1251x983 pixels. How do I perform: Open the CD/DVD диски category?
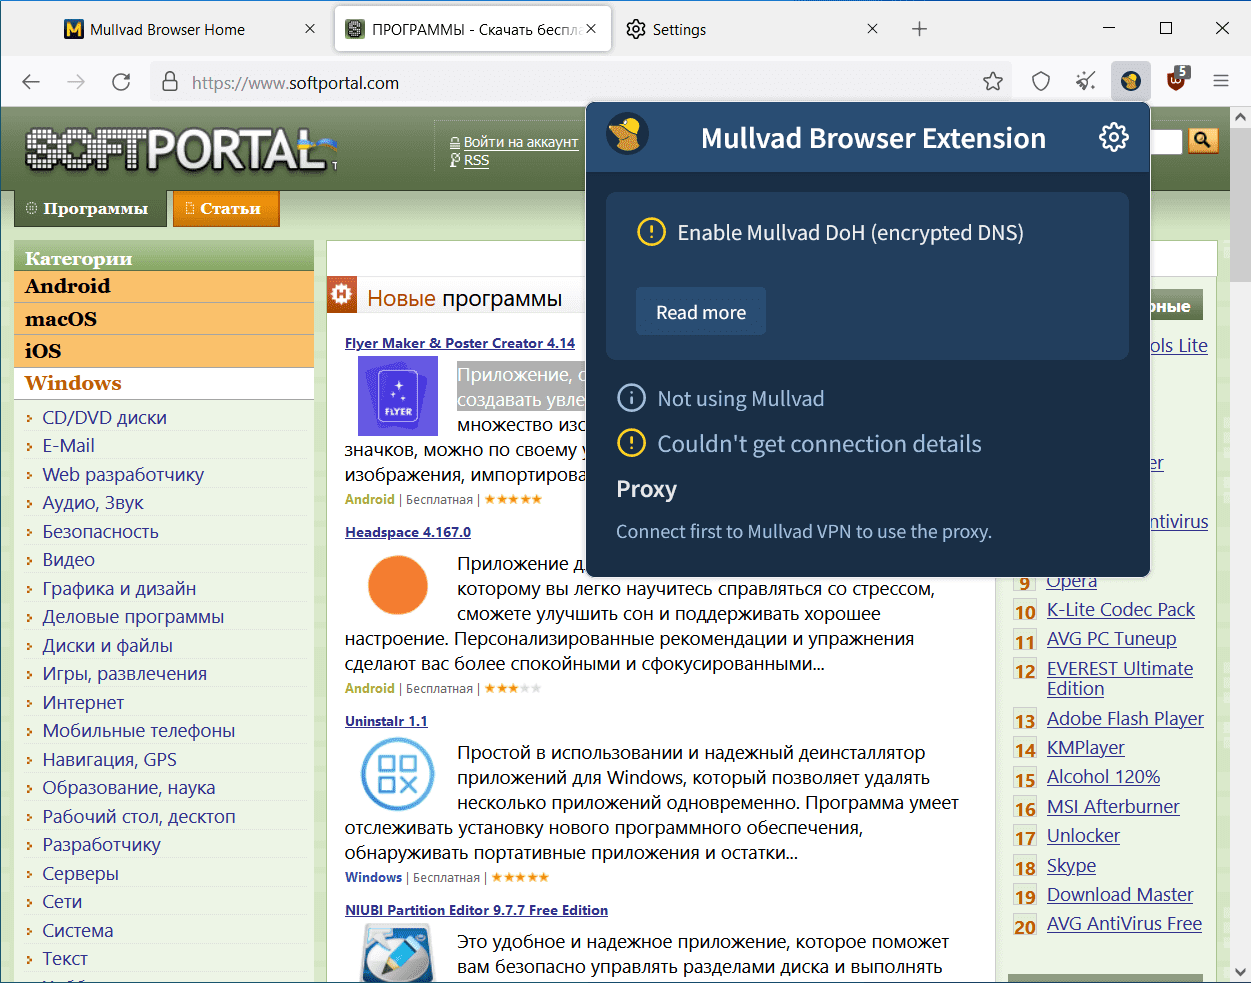click(x=104, y=418)
